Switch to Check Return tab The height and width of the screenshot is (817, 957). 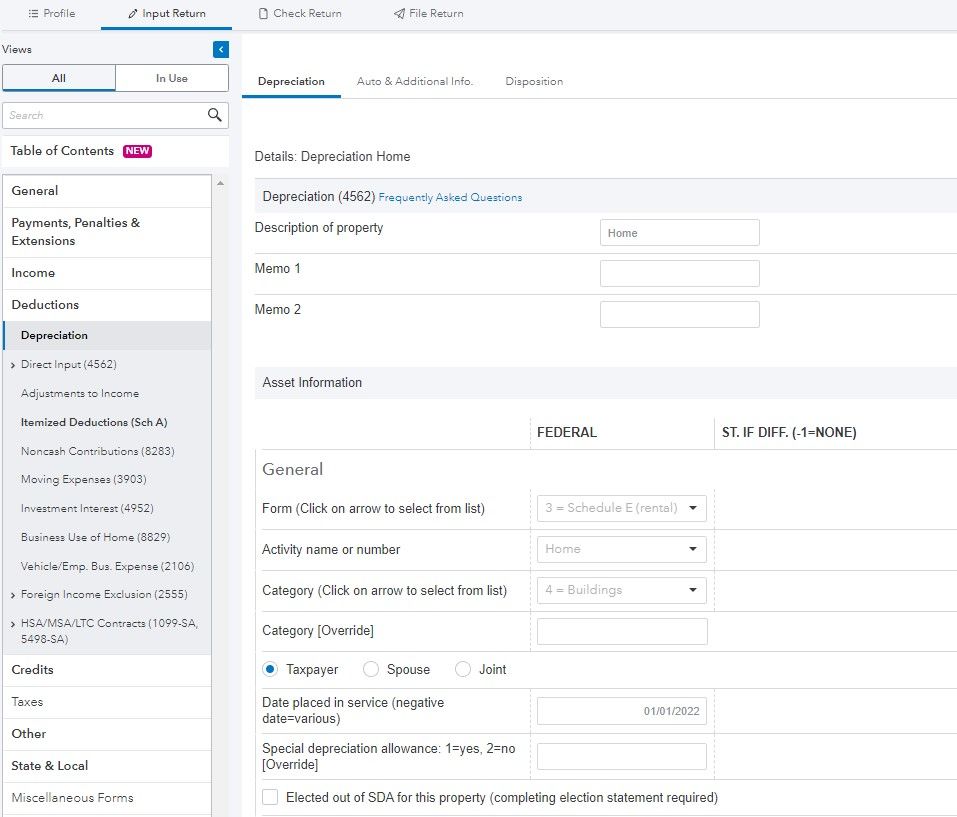(299, 14)
